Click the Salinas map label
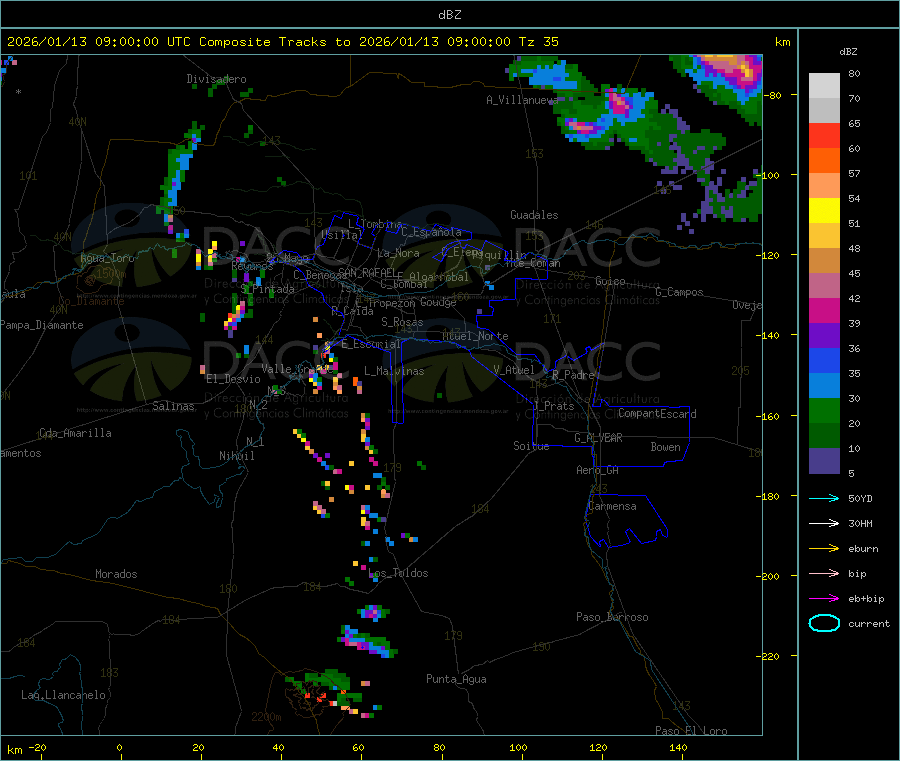This screenshot has height=761, width=900. click(x=173, y=406)
